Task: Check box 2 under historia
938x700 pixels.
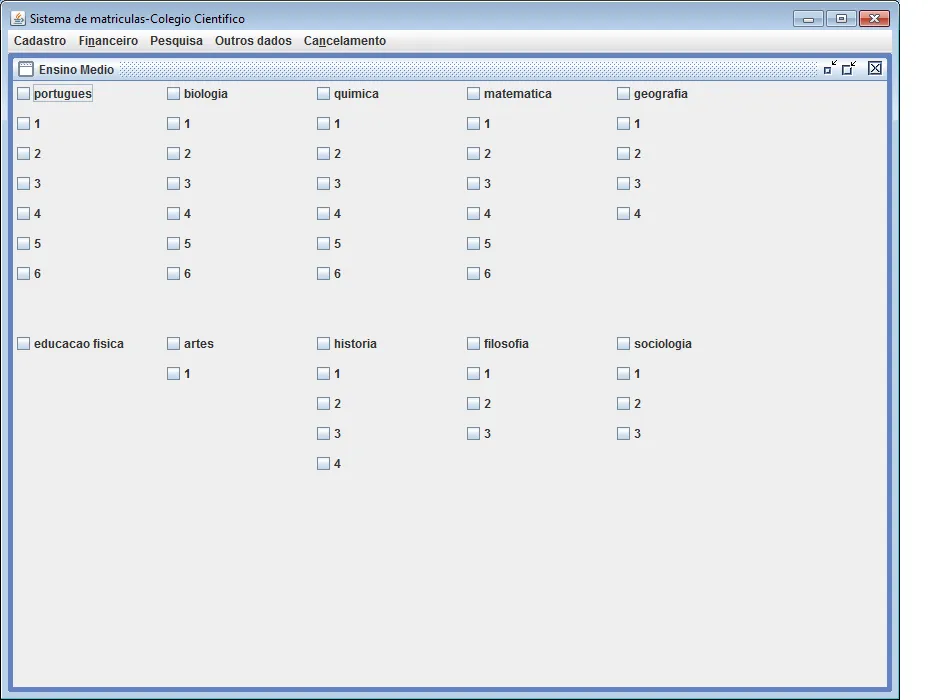Action: pyautogui.click(x=324, y=403)
